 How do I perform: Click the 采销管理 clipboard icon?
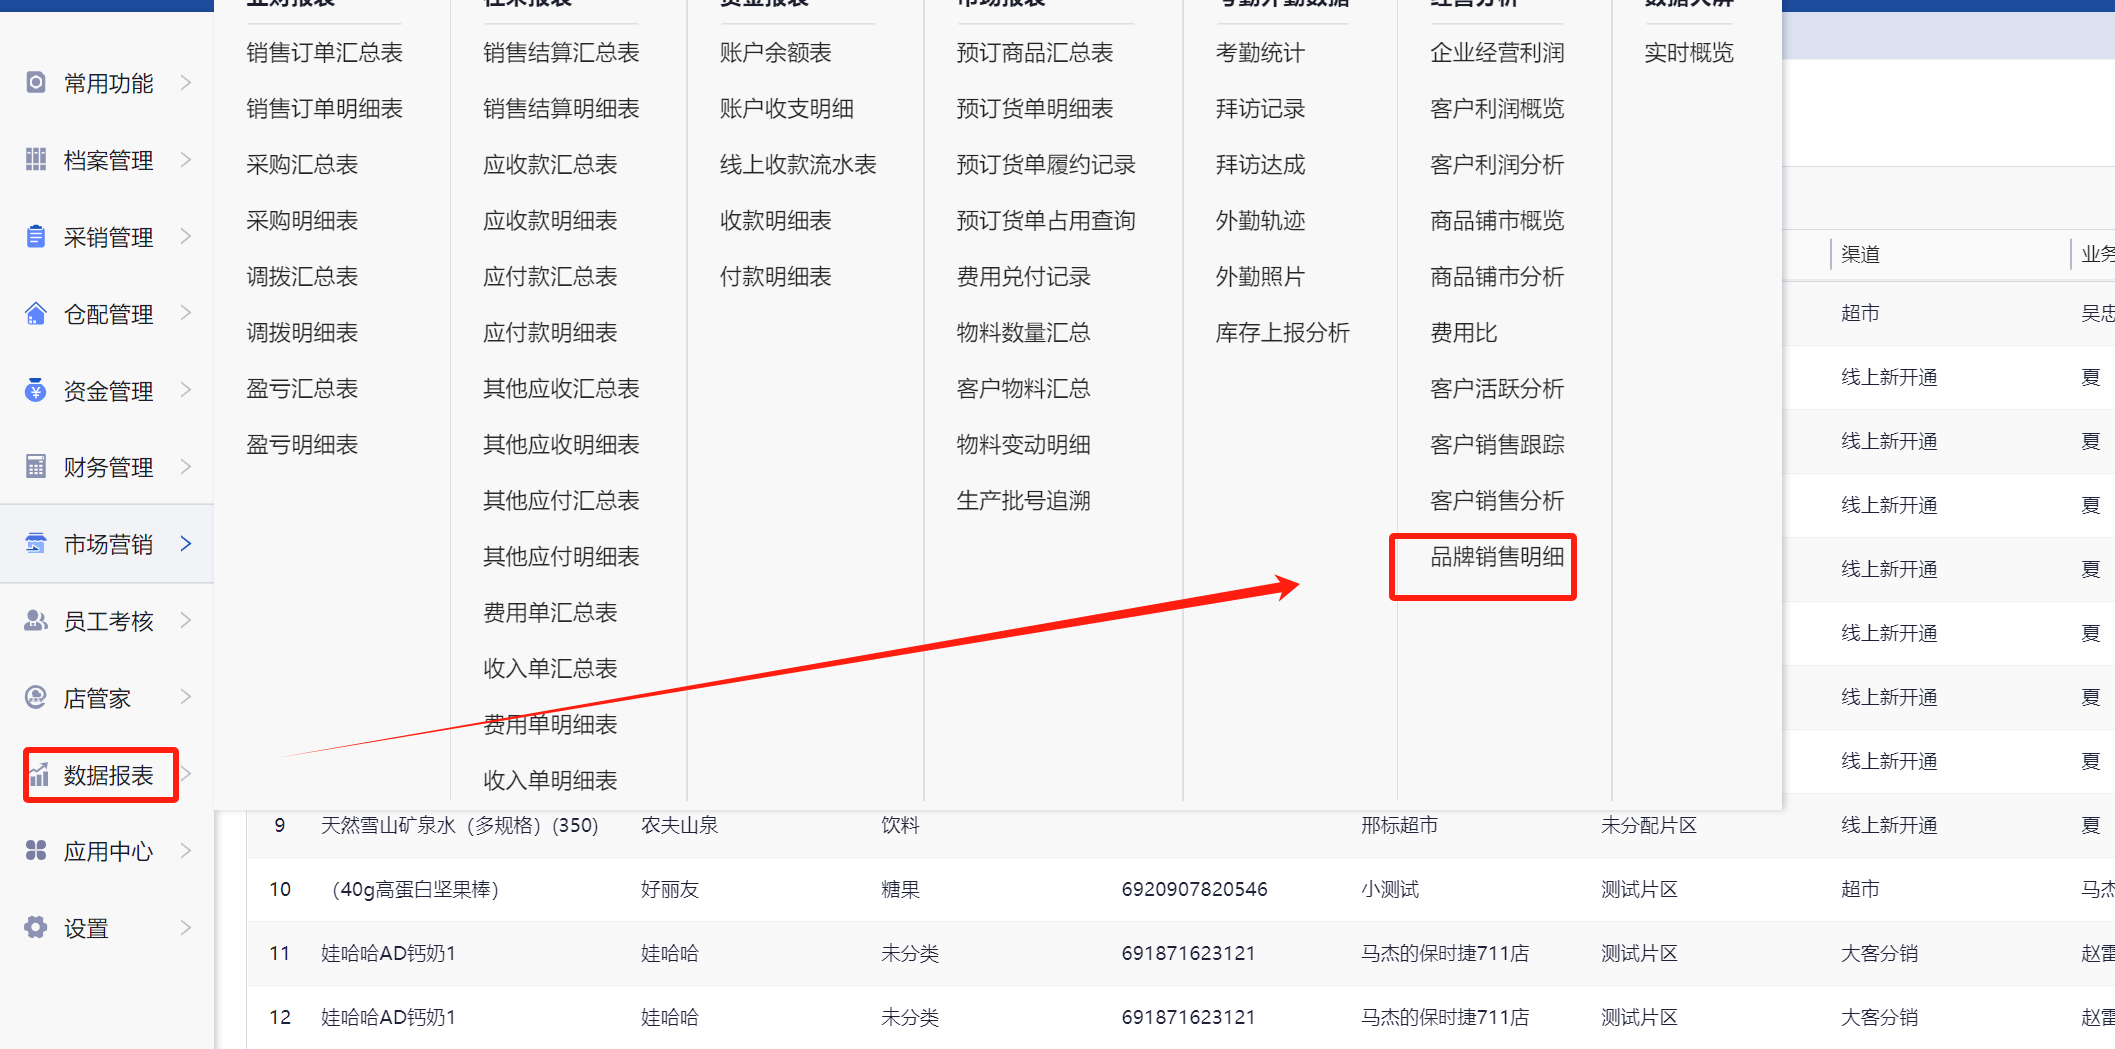(x=36, y=237)
